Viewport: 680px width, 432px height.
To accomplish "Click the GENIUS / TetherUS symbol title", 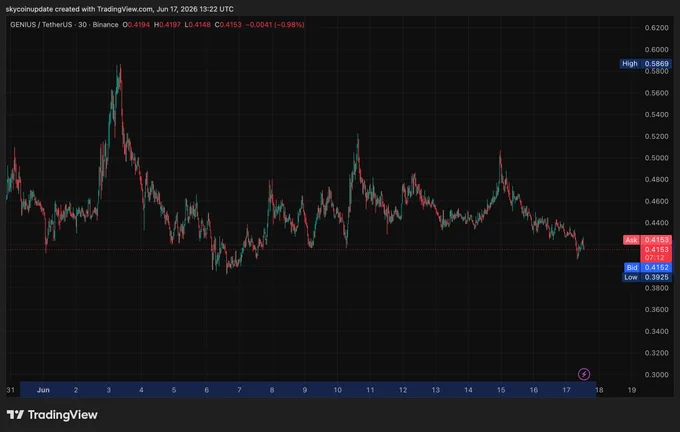I will click(64, 25).
